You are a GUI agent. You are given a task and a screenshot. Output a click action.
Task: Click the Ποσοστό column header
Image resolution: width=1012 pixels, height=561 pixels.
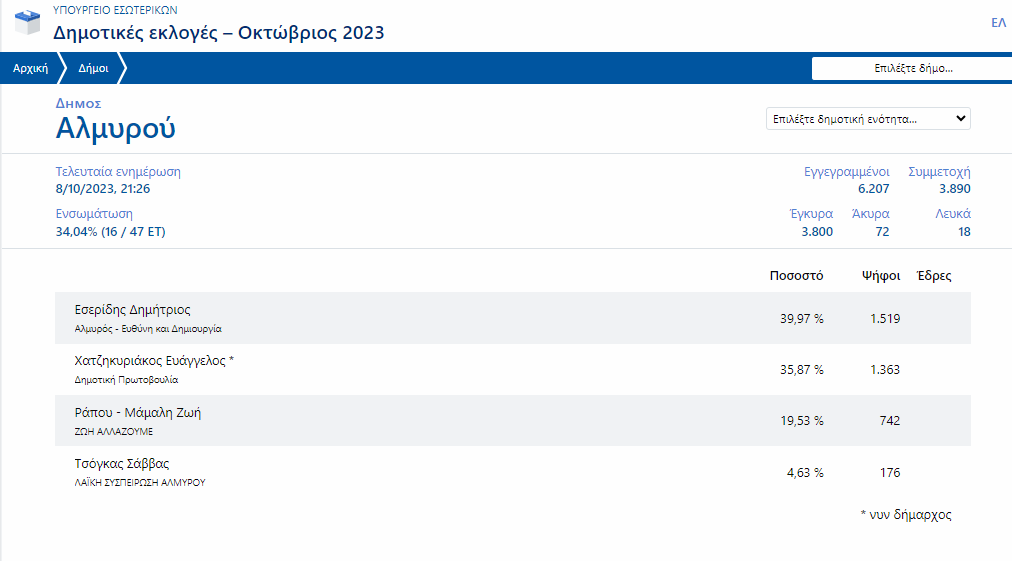coord(796,275)
